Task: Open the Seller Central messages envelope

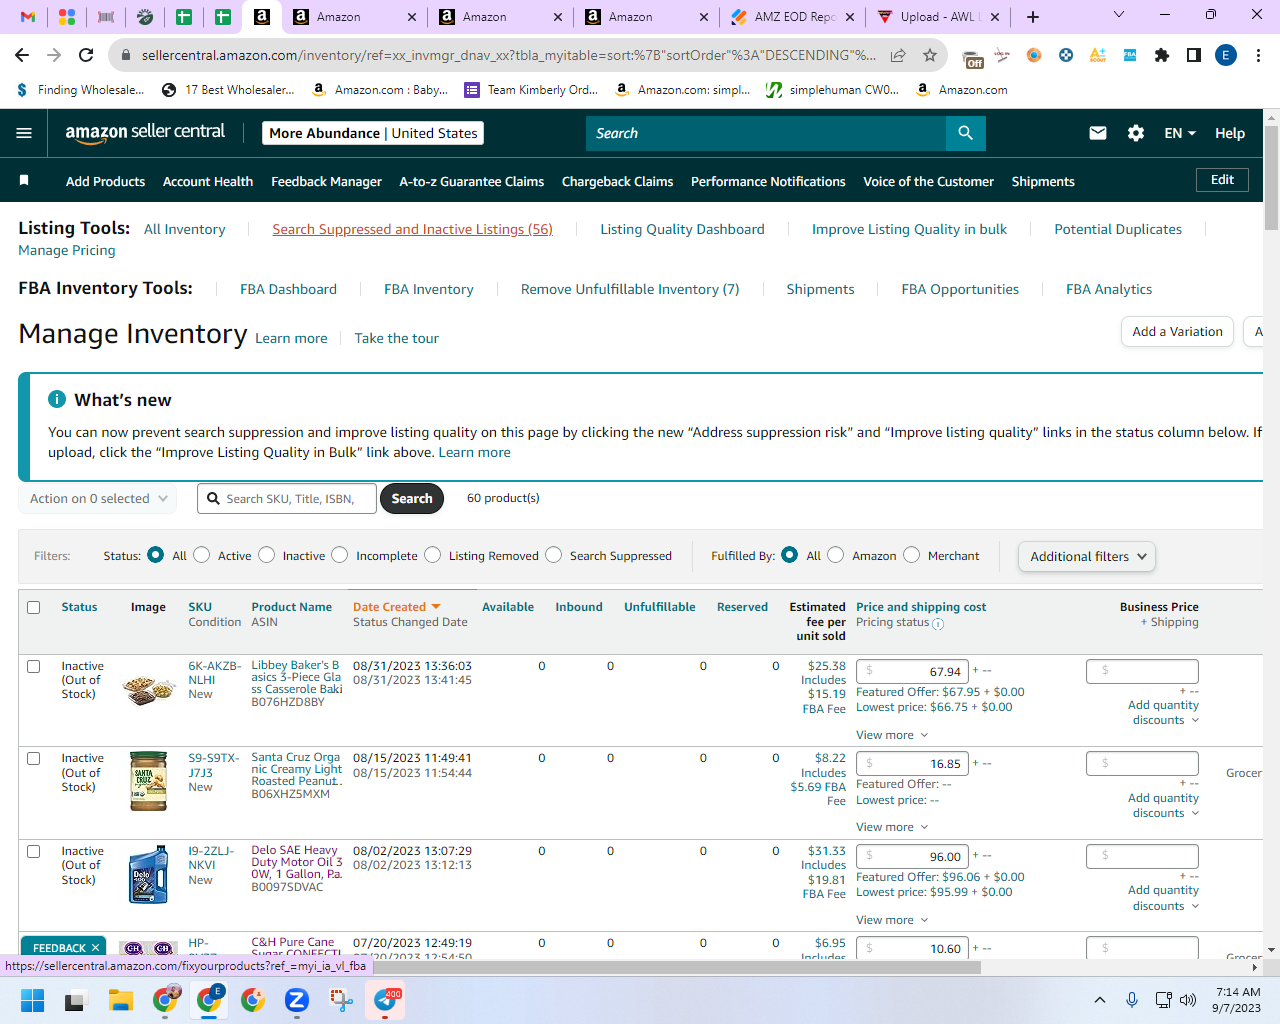Action: pos(1098,133)
